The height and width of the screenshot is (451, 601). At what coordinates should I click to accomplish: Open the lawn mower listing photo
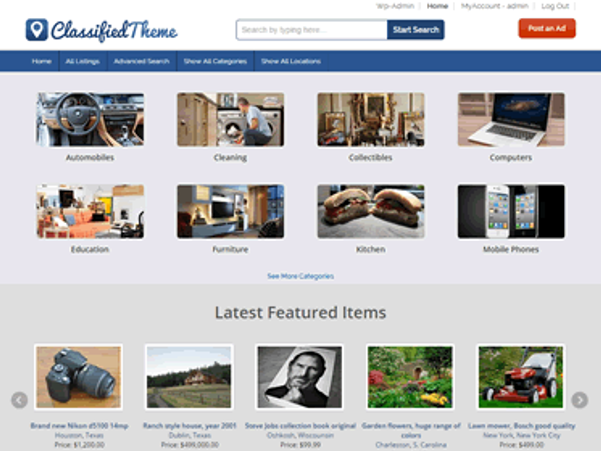[521, 377]
